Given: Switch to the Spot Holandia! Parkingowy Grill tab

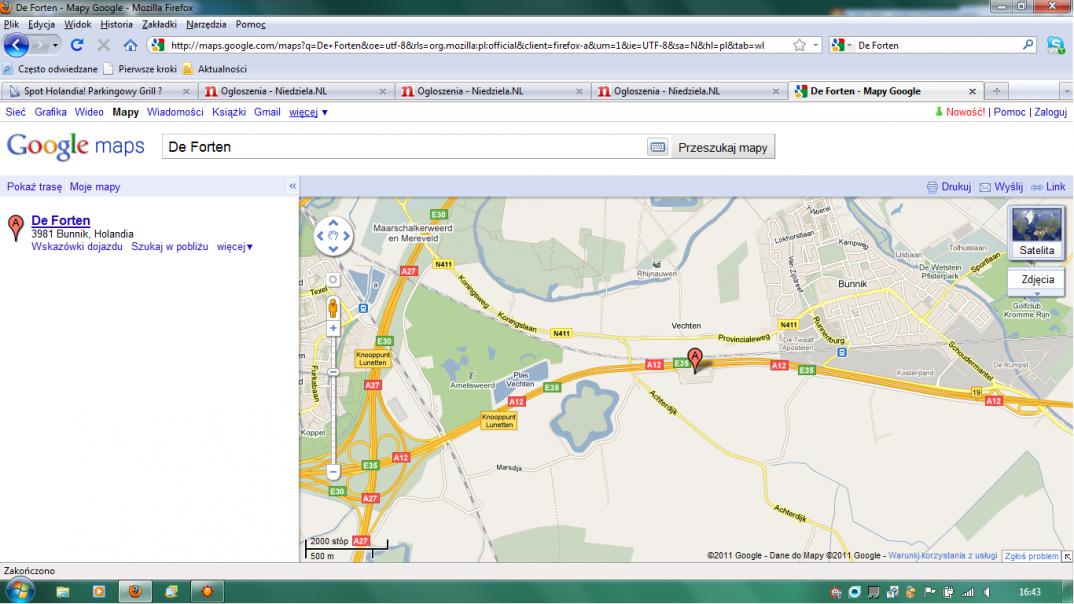Looking at the screenshot, I should click(99, 91).
